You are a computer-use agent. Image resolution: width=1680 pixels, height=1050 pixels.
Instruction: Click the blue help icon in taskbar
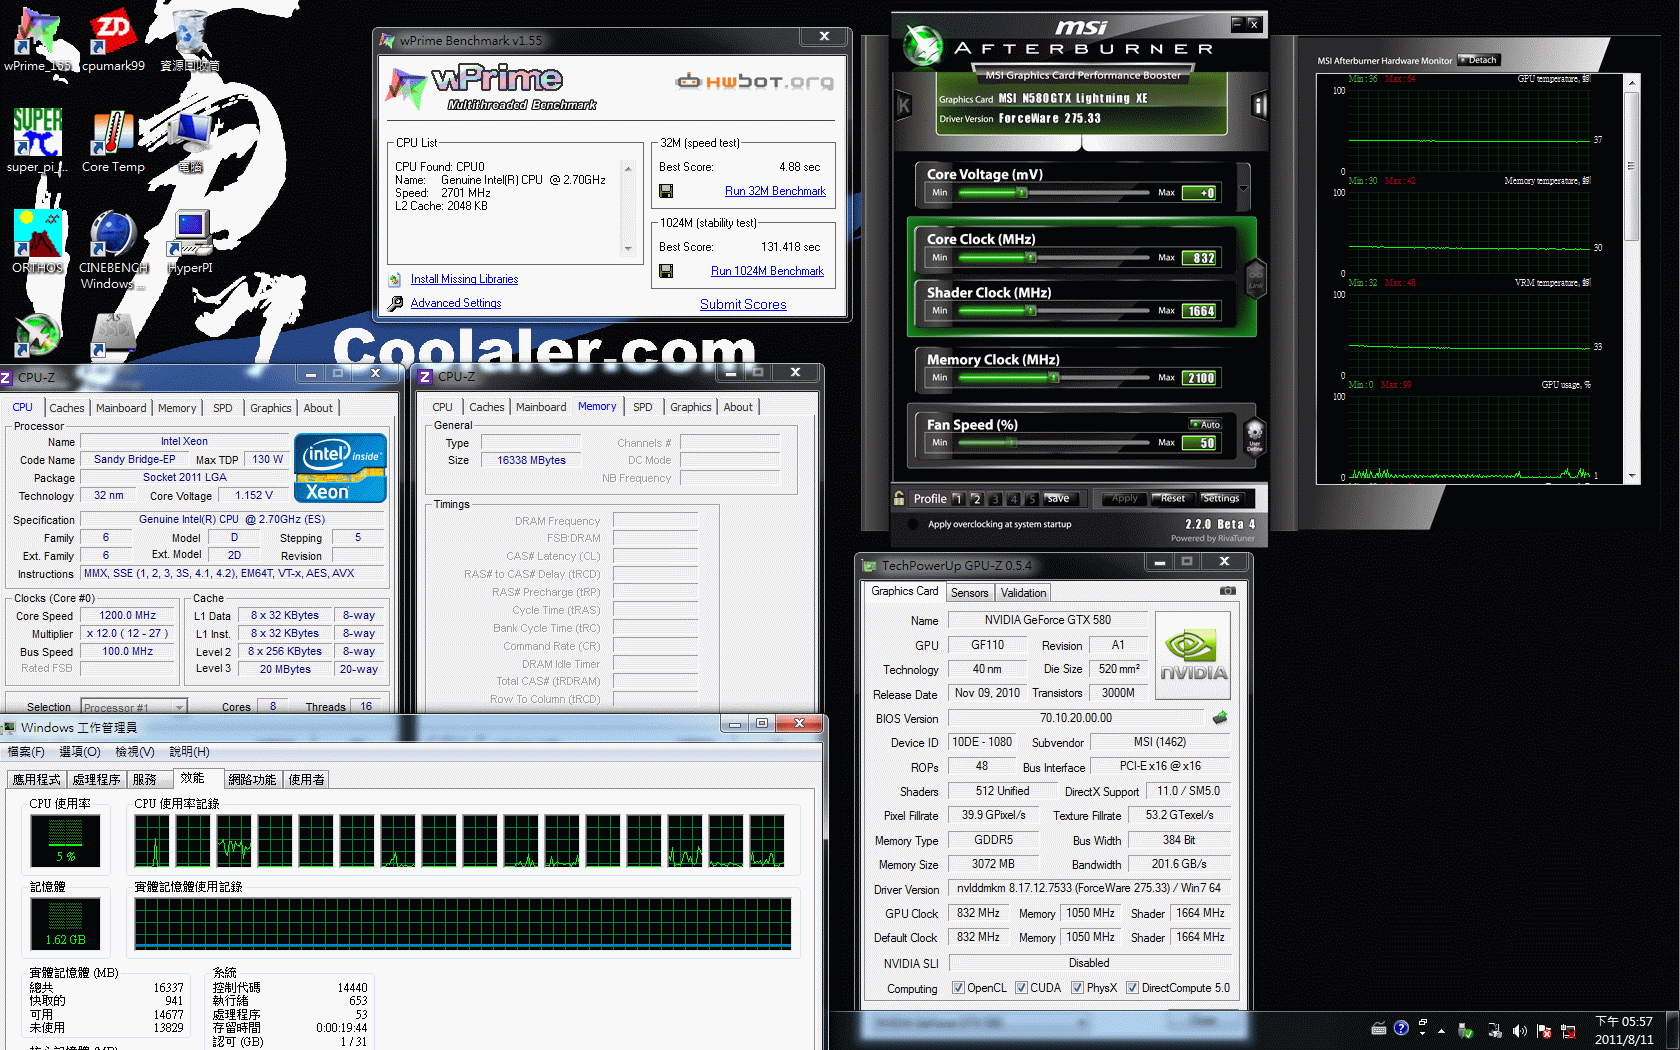pos(1401,1028)
